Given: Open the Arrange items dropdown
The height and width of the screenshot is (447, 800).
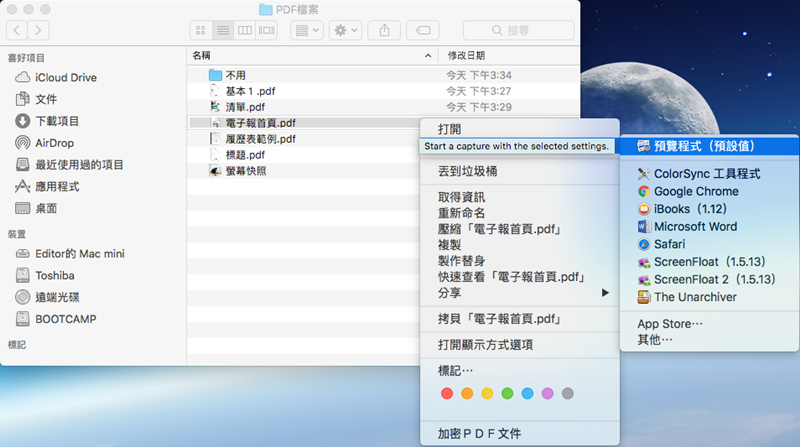Looking at the screenshot, I should (305, 31).
